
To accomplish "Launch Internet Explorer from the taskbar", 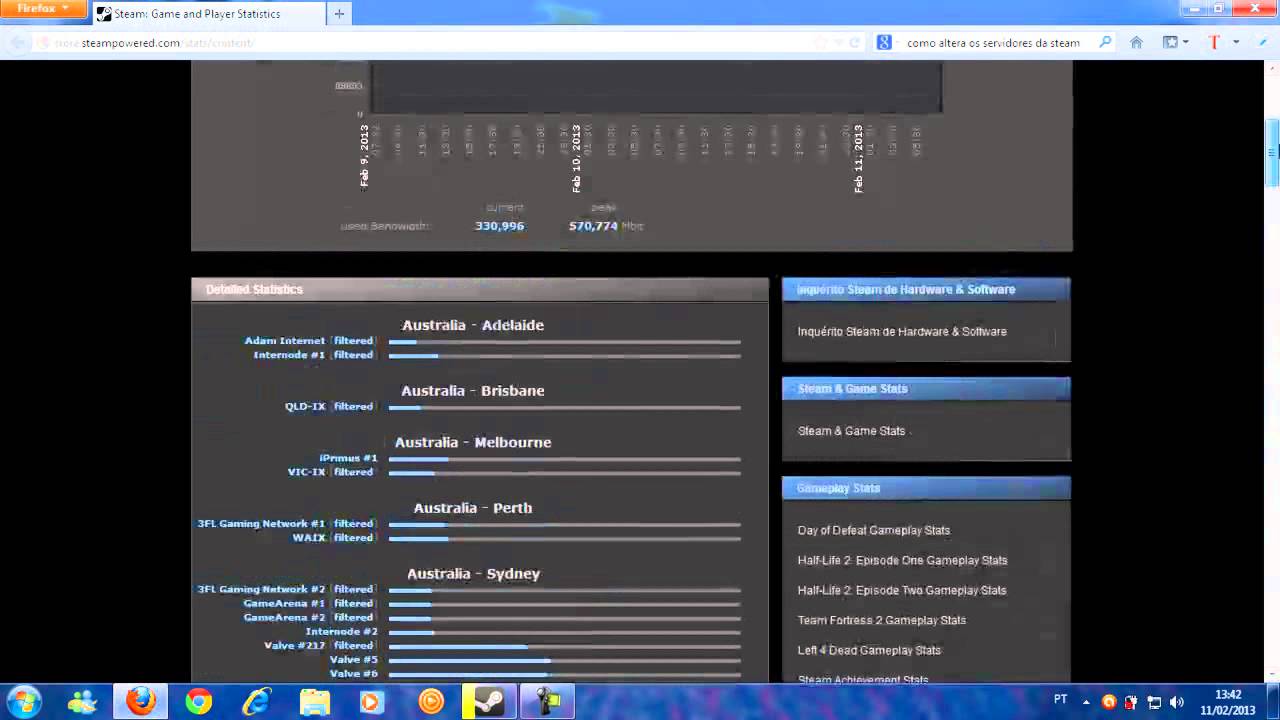I will 256,702.
